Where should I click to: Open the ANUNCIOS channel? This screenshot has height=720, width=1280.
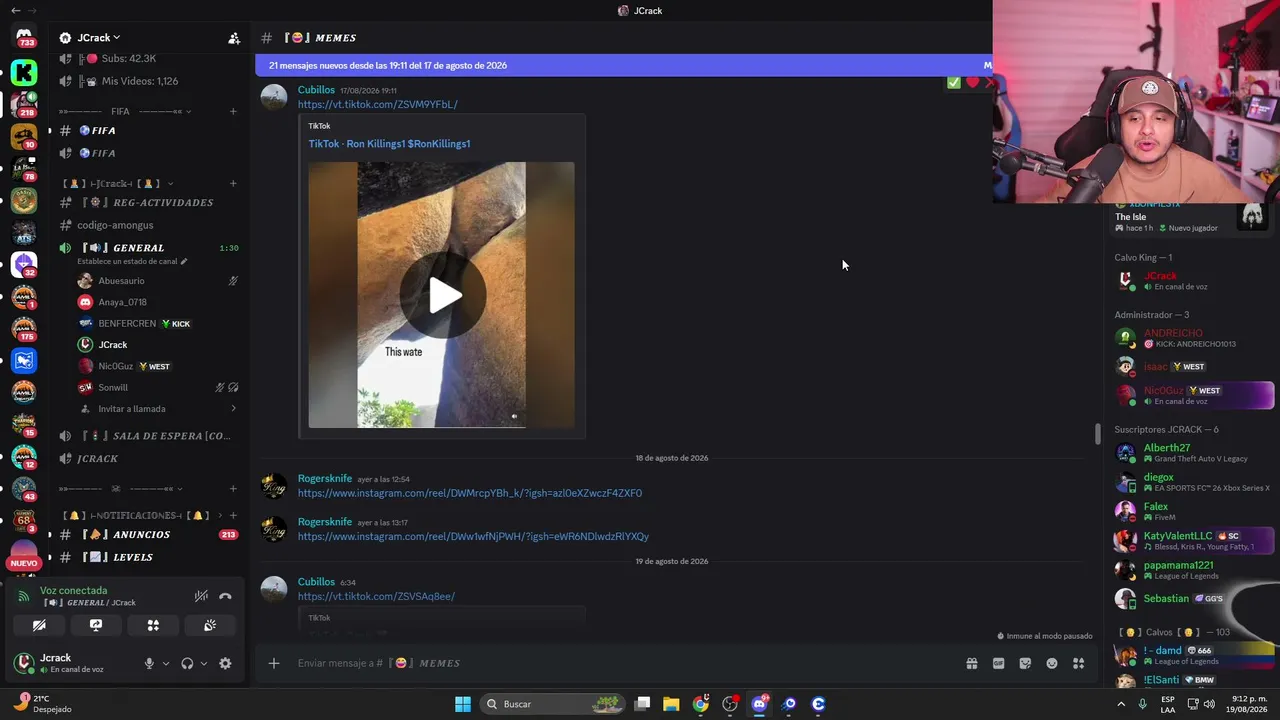click(148, 535)
